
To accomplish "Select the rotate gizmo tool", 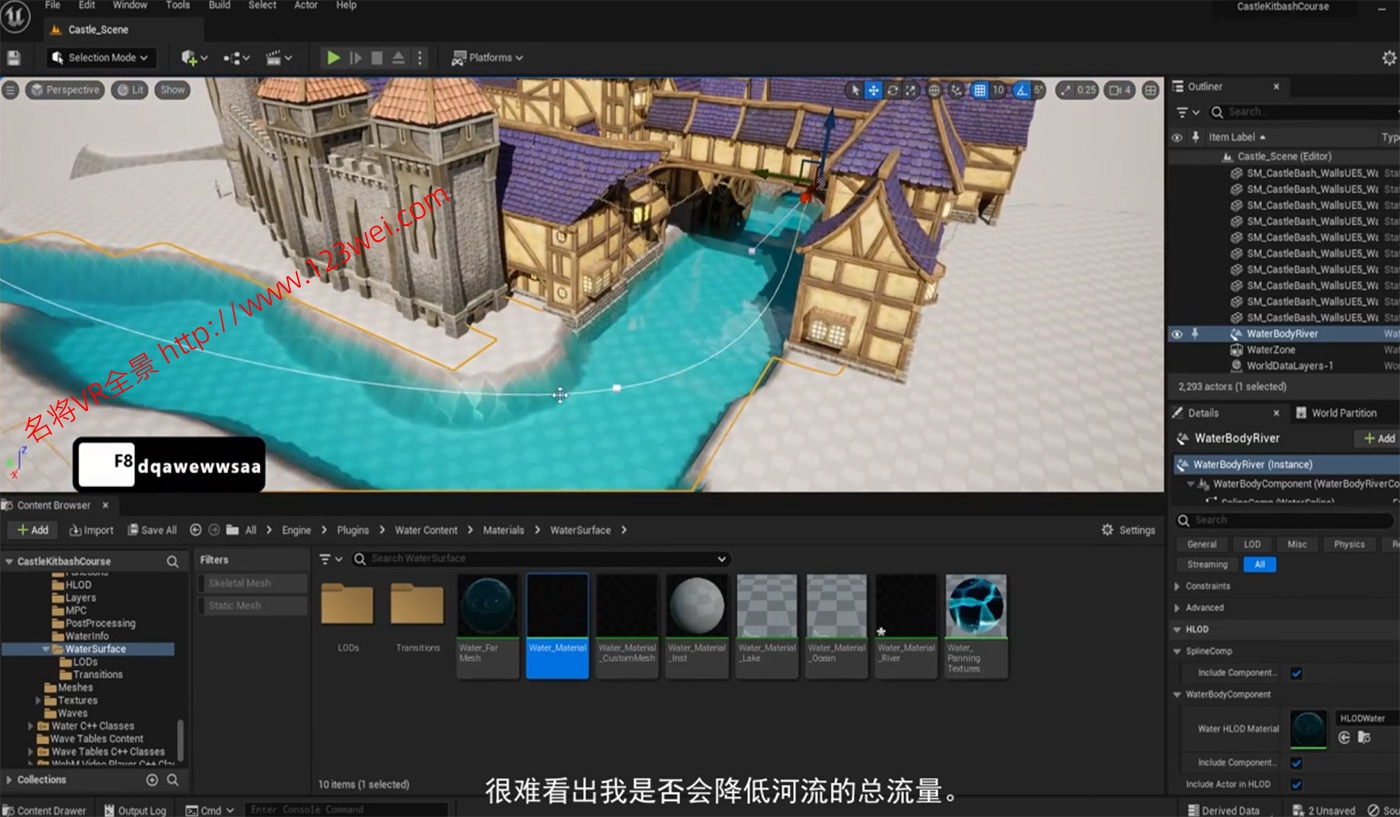I will click(x=892, y=90).
